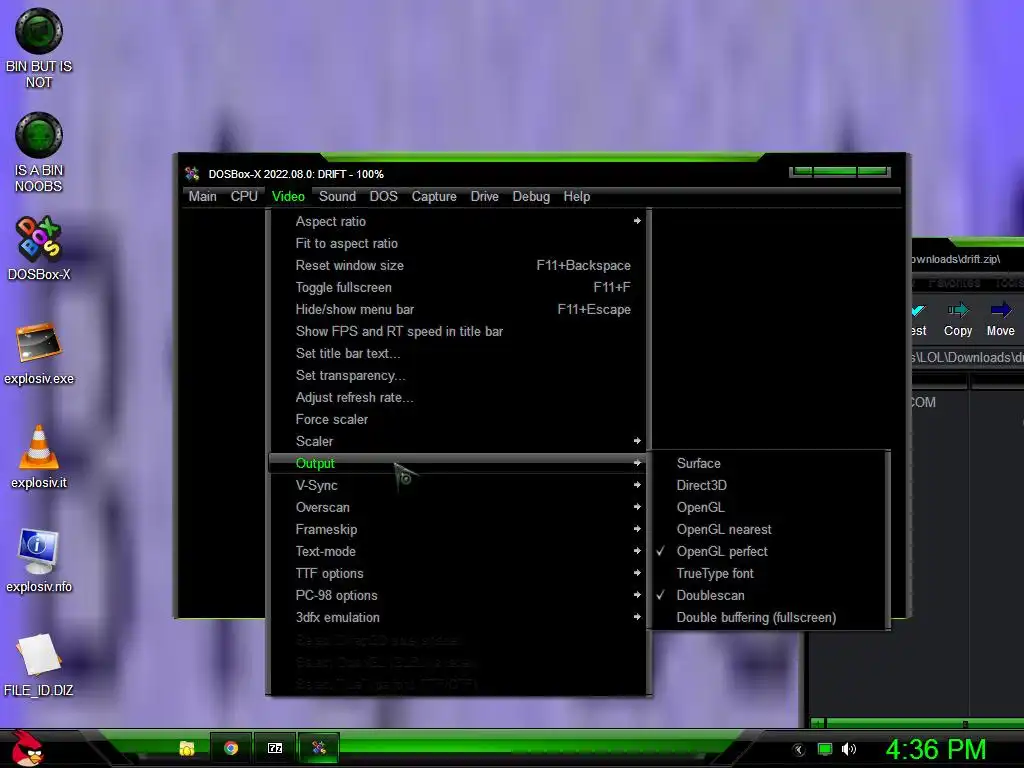Toggle Show FPS and RT speed in title bar
Screen dimensions: 1024x768
click(458, 332)
